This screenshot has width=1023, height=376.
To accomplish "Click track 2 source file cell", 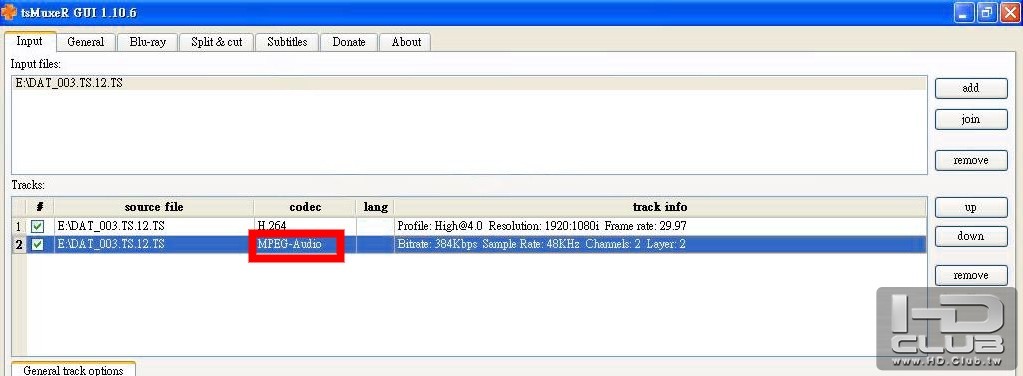I will 153,245.
